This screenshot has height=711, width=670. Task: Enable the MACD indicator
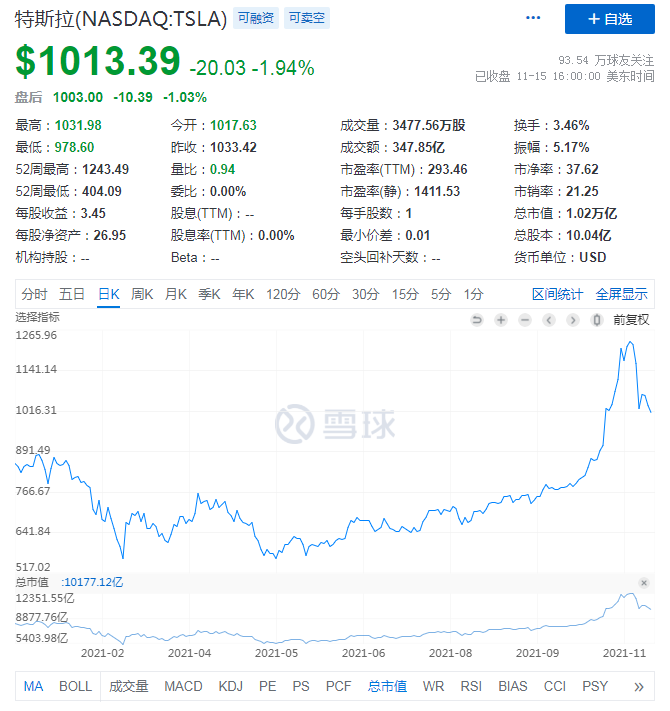[183, 686]
